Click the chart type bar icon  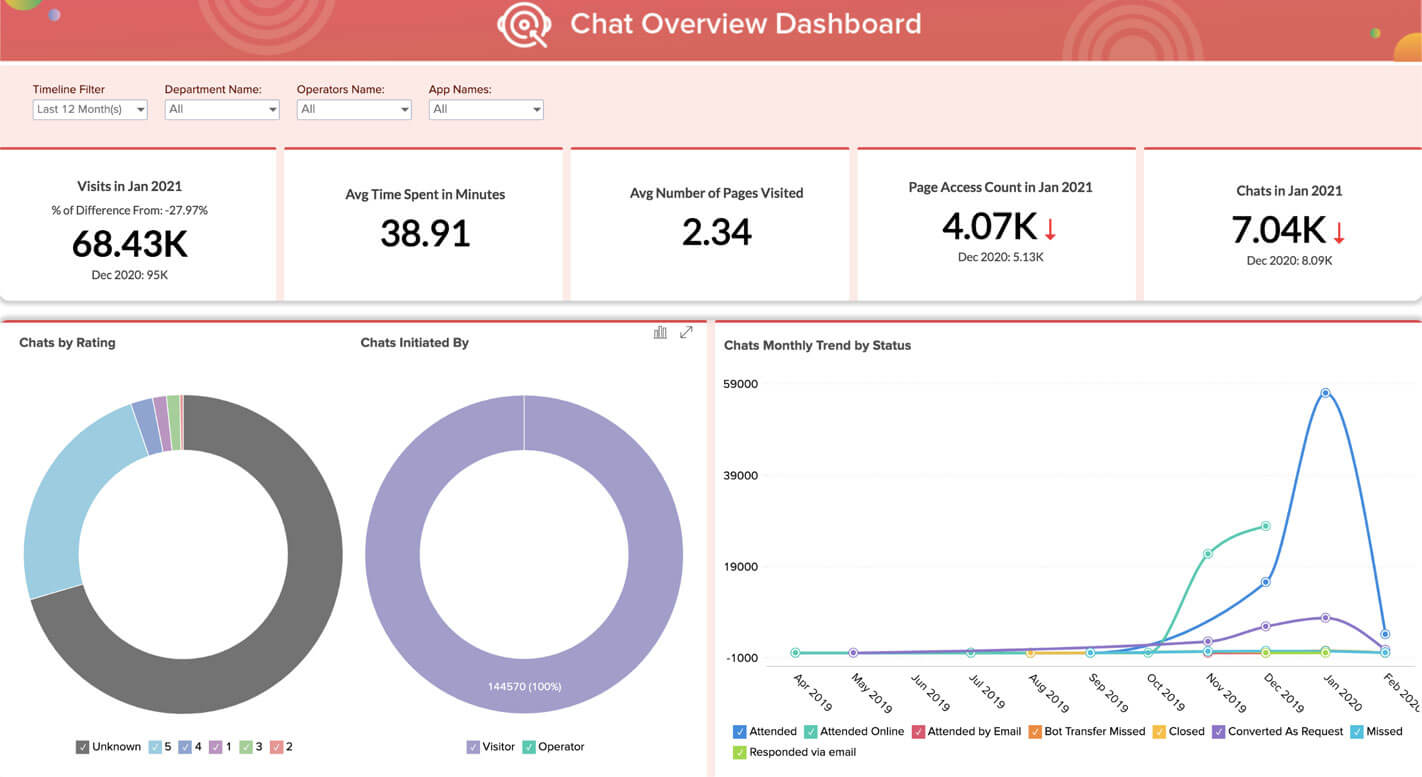click(x=660, y=332)
